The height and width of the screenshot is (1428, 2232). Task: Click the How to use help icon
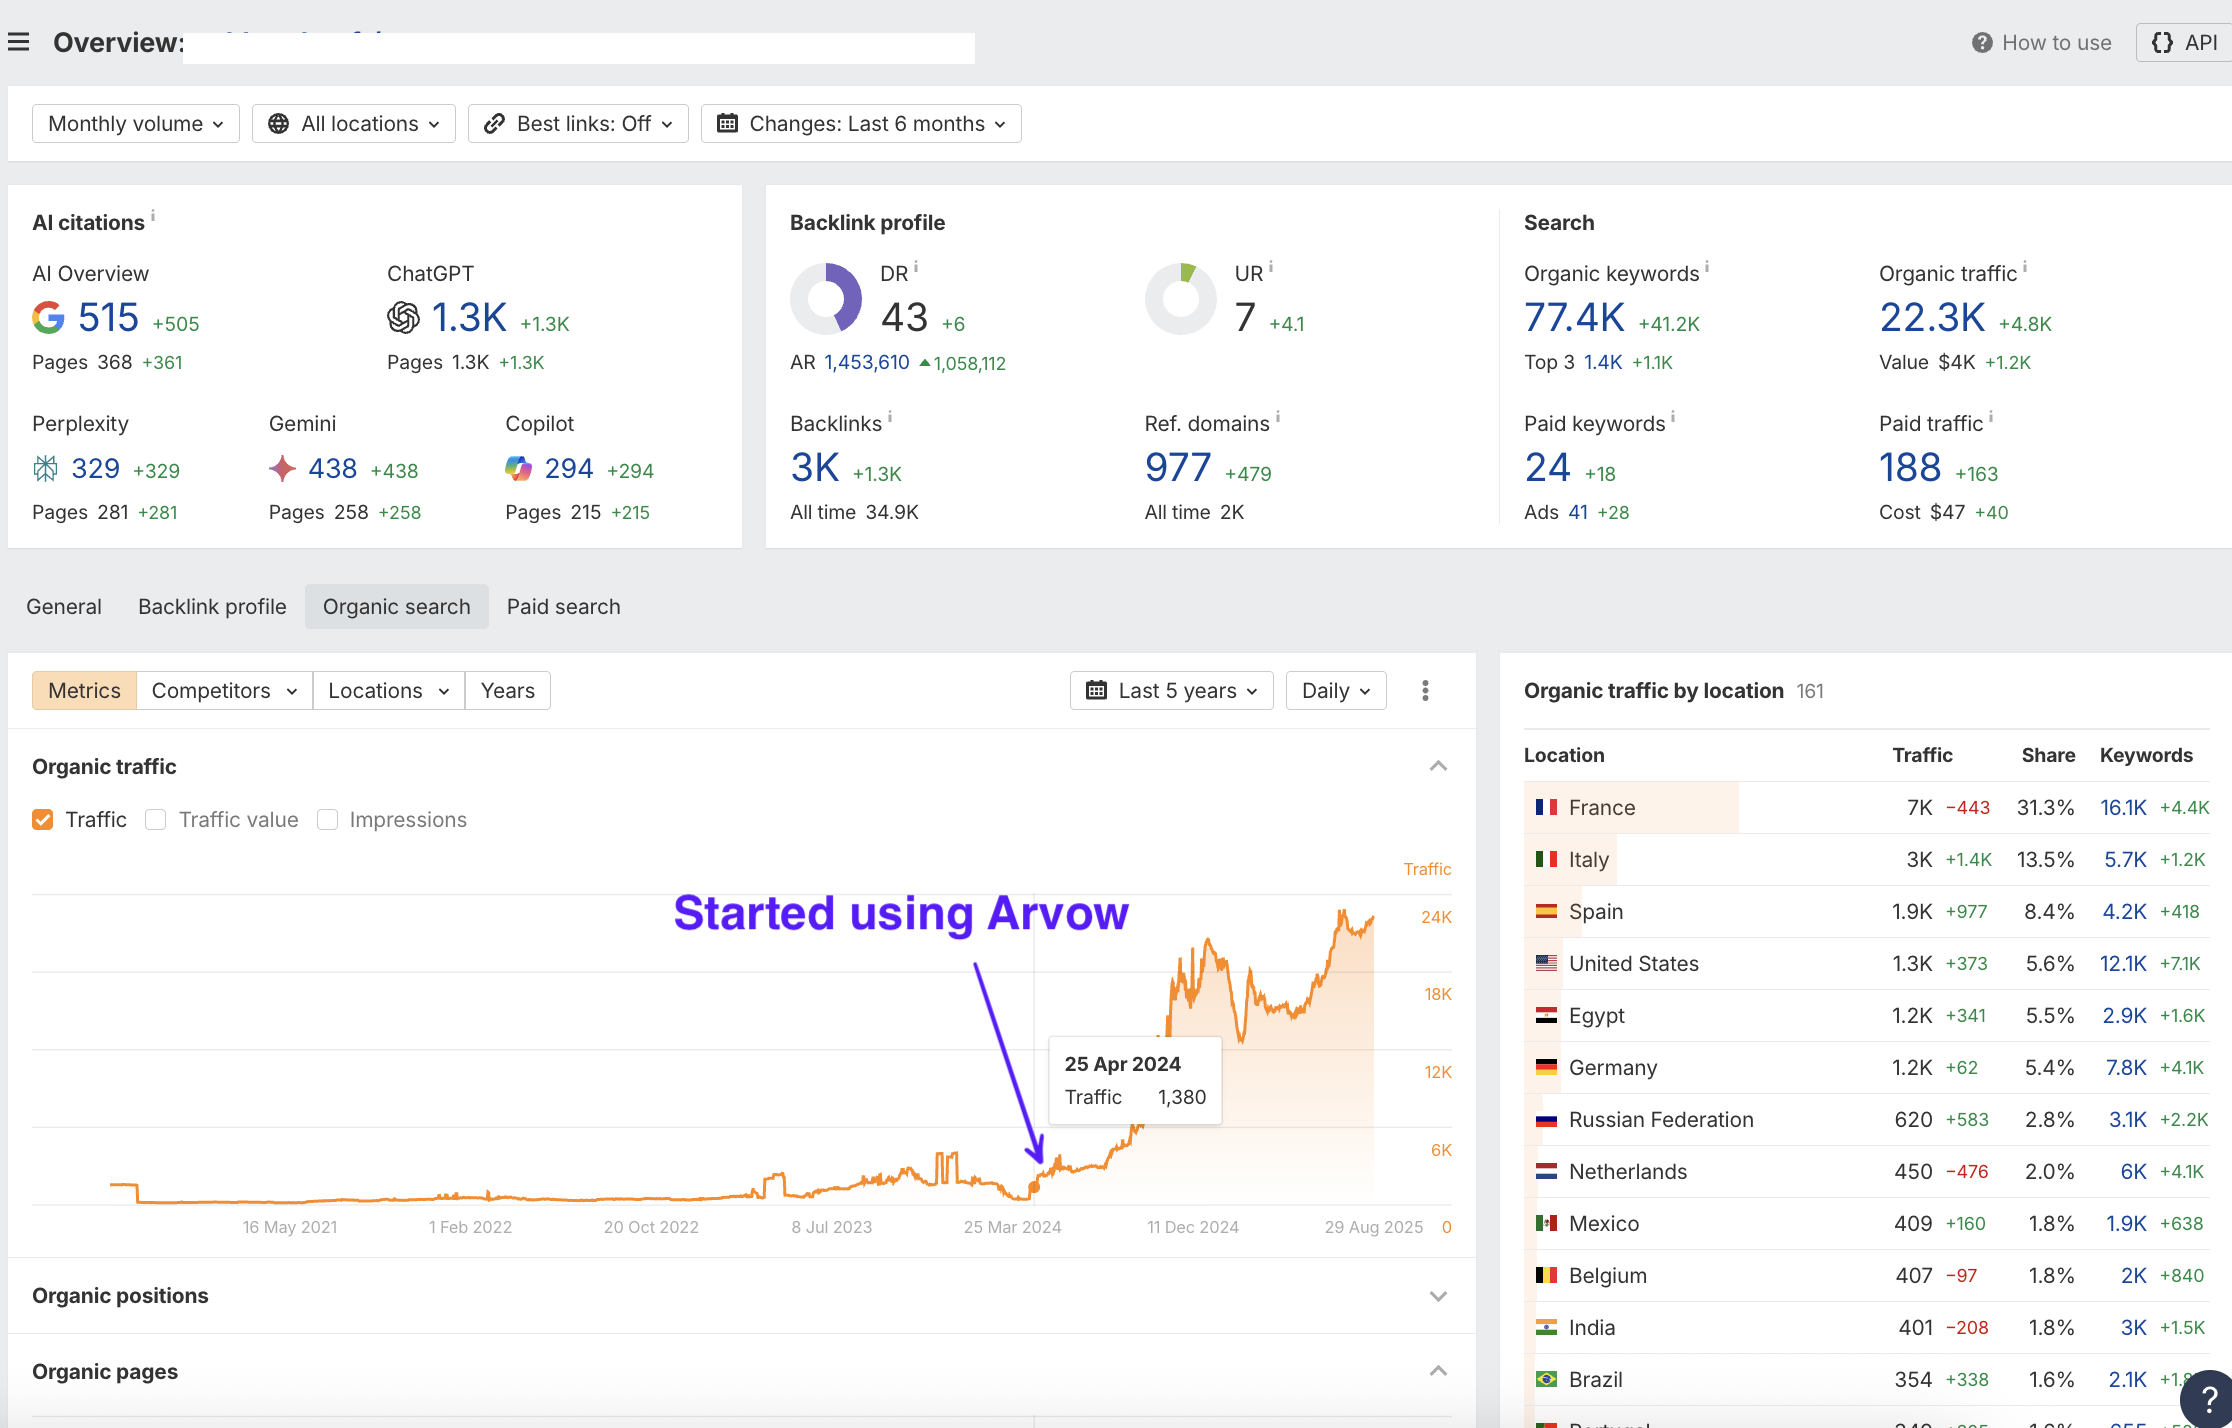click(x=1982, y=43)
